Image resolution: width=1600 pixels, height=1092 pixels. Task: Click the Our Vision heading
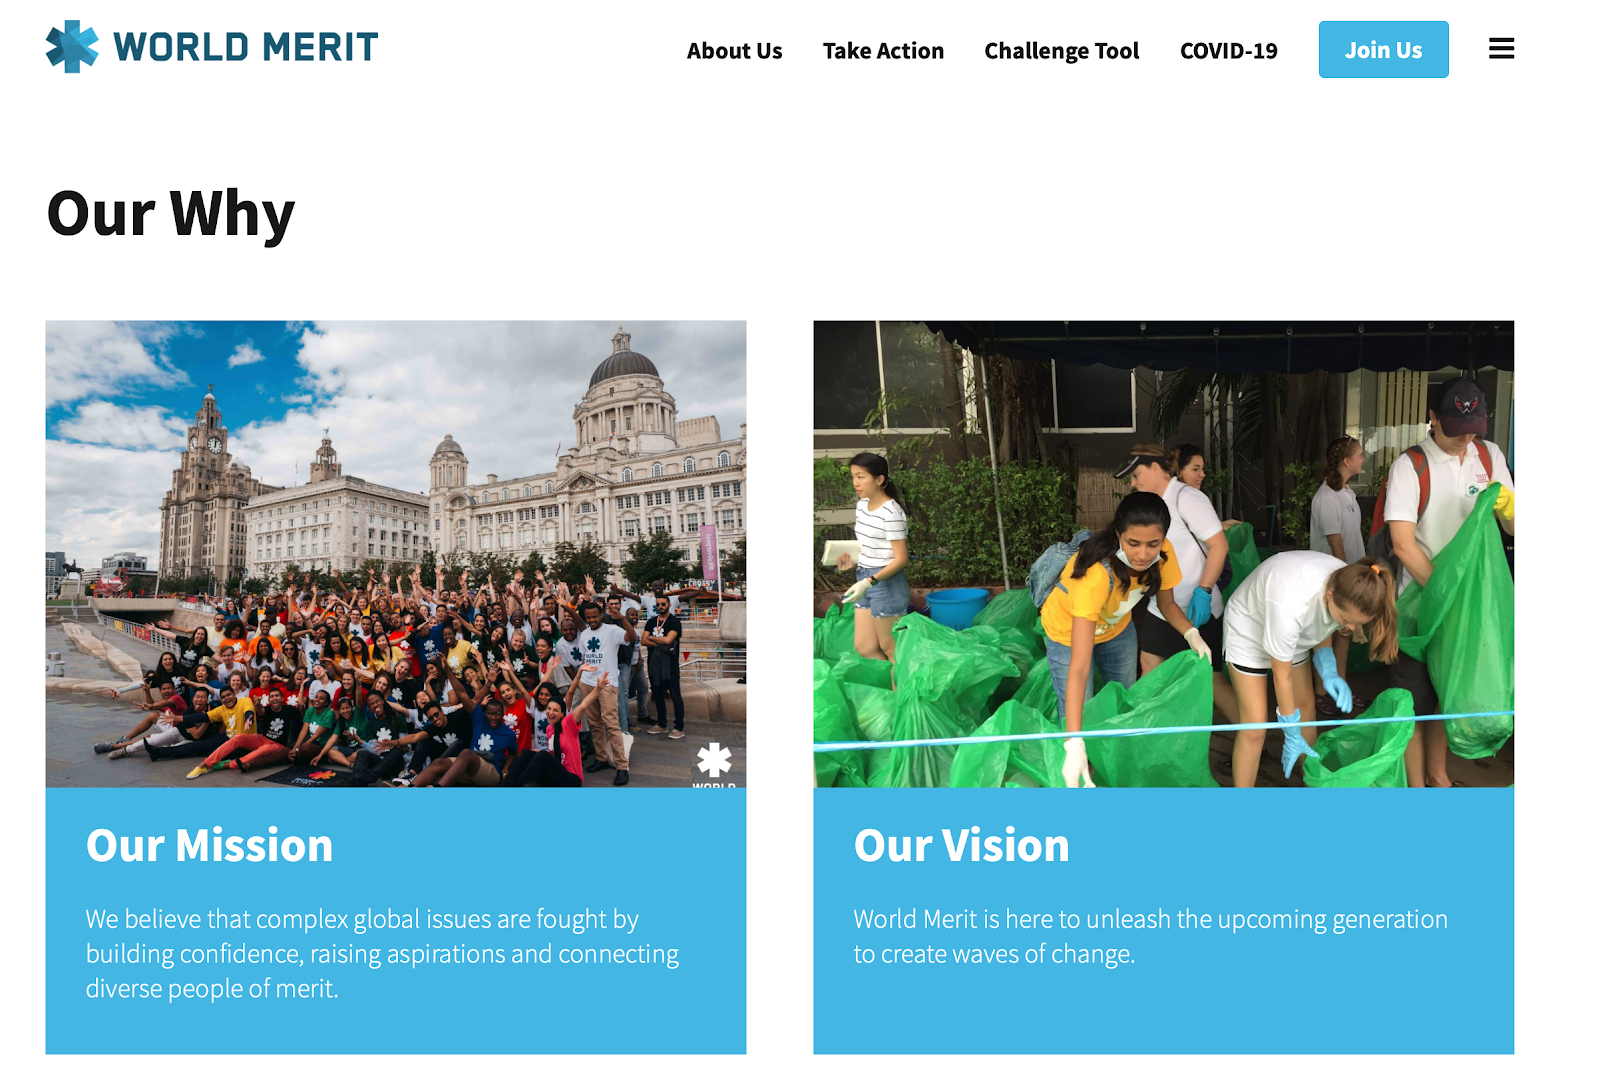[961, 846]
